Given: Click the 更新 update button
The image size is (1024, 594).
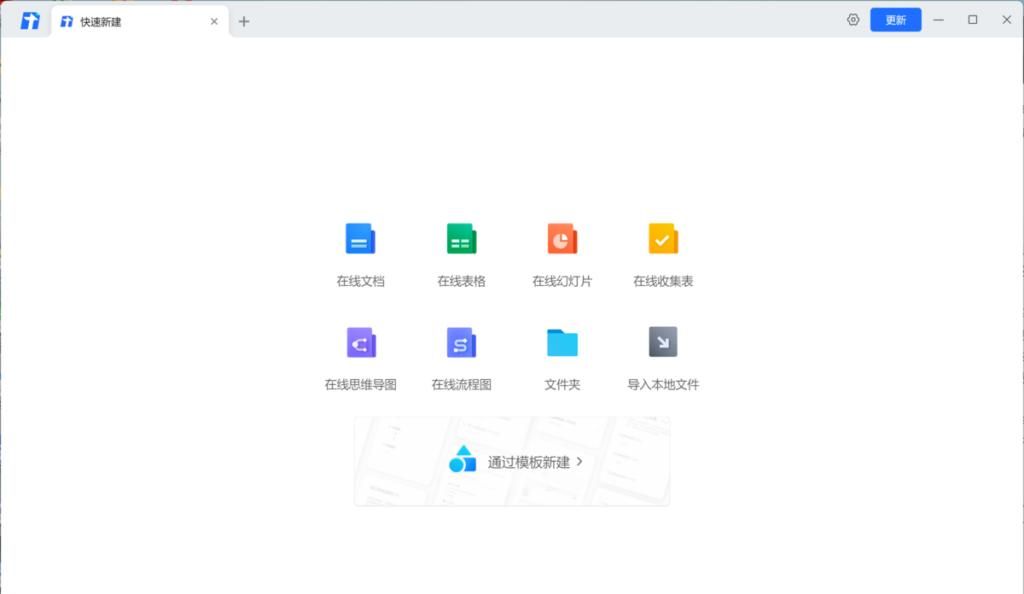Looking at the screenshot, I should point(895,19).
